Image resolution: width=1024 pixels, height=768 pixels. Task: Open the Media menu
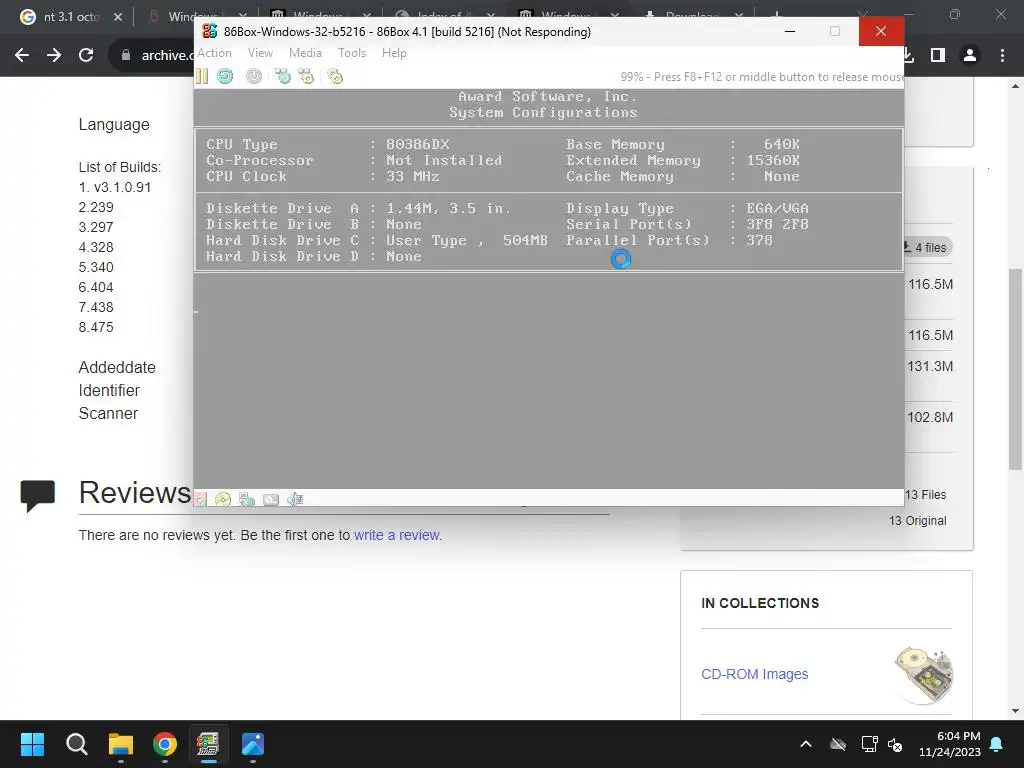point(305,53)
